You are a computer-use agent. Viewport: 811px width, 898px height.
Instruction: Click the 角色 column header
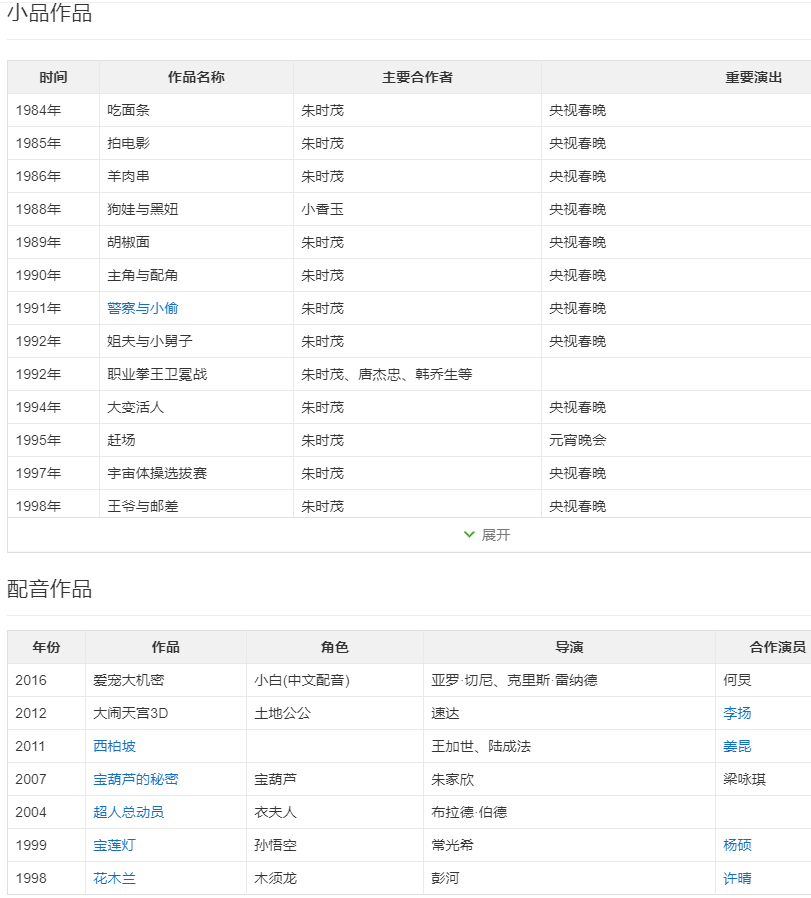coord(335,647)
